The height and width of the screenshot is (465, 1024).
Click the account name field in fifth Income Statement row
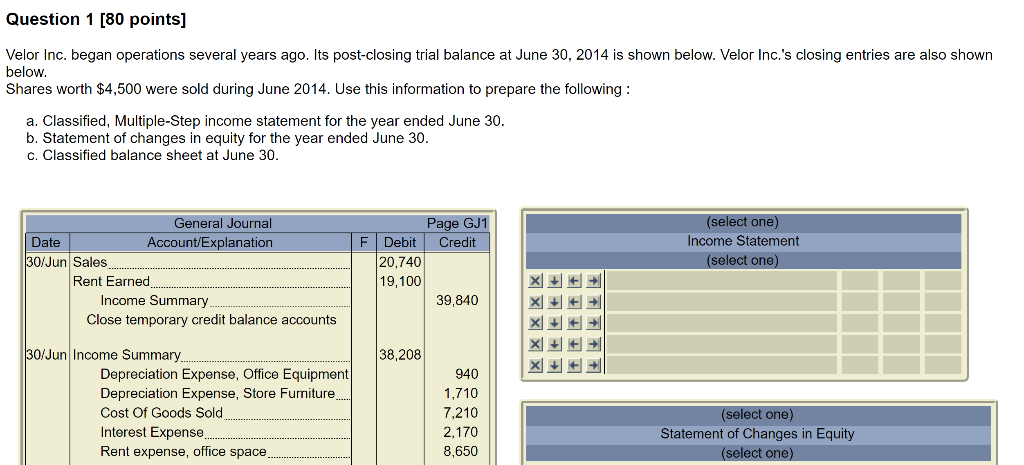coord(722,365)
